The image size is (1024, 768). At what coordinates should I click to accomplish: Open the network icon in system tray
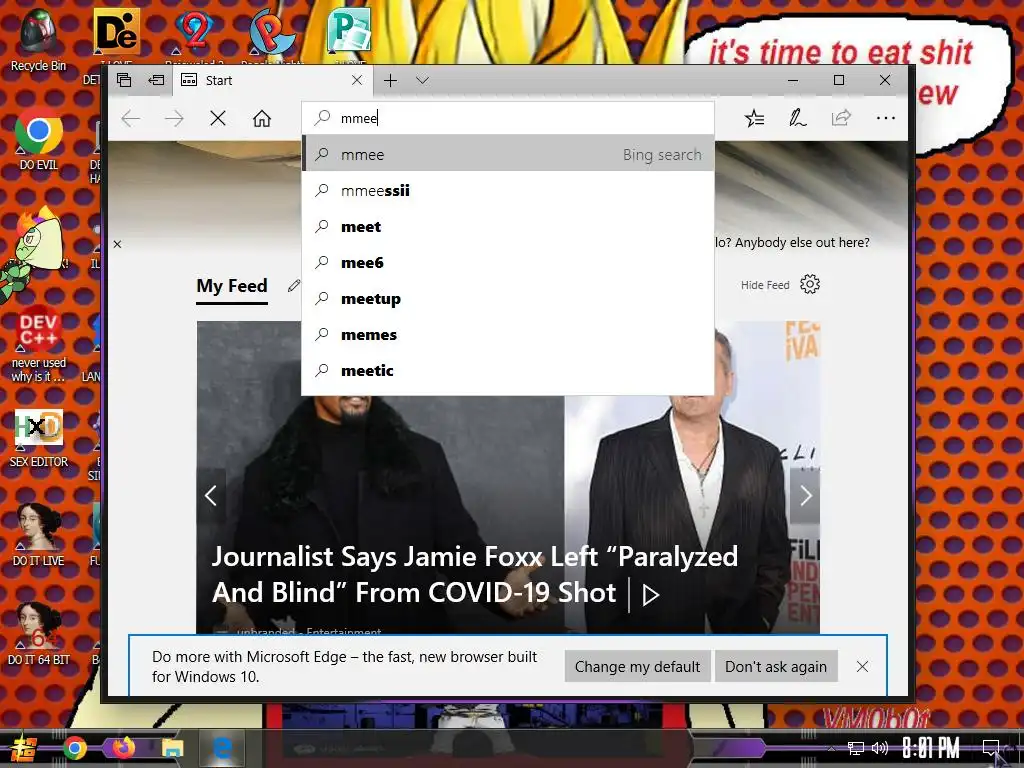pyautogui.click(x=856, y=748)
